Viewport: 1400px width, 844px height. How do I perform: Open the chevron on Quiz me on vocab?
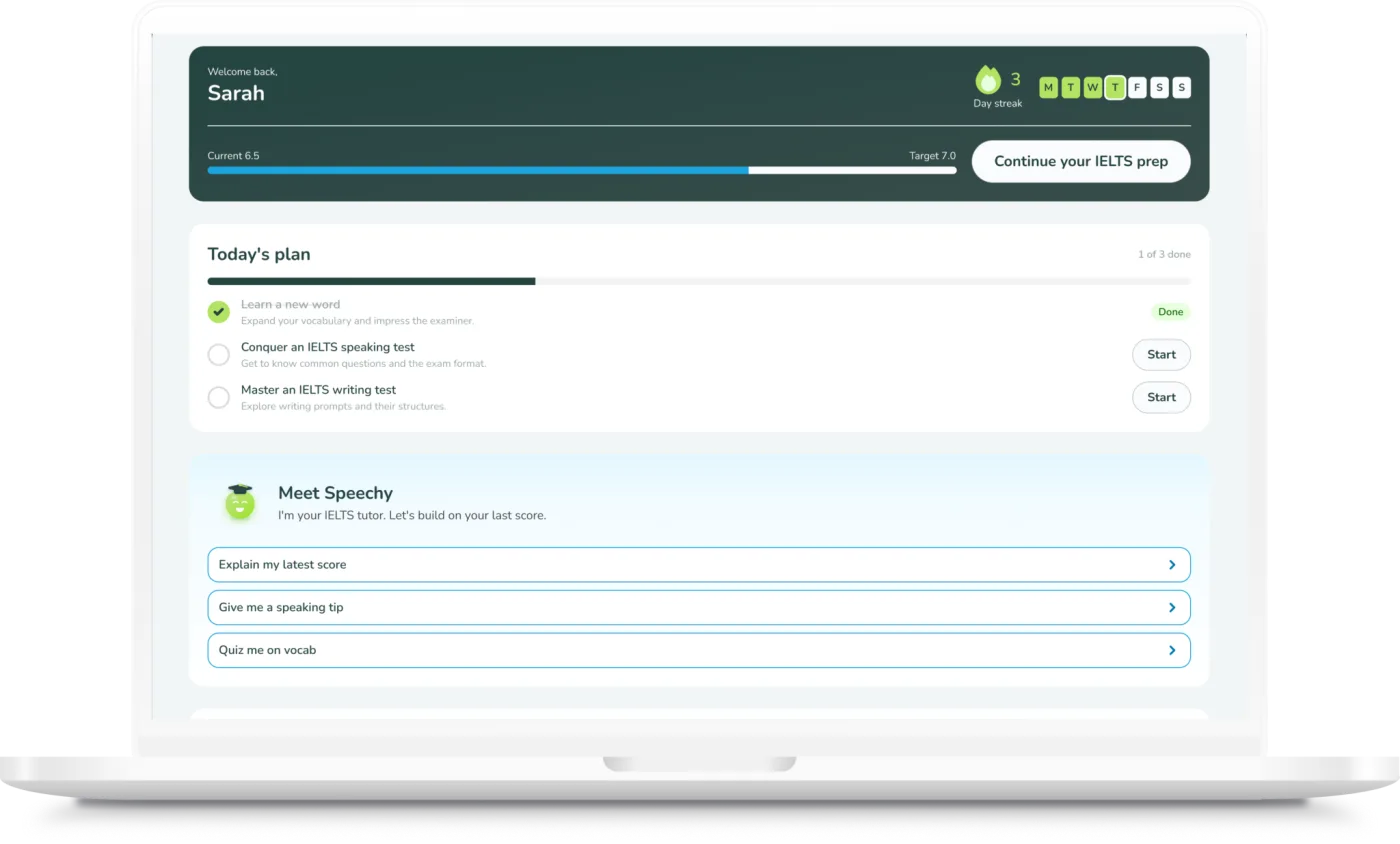point(1172,650)
